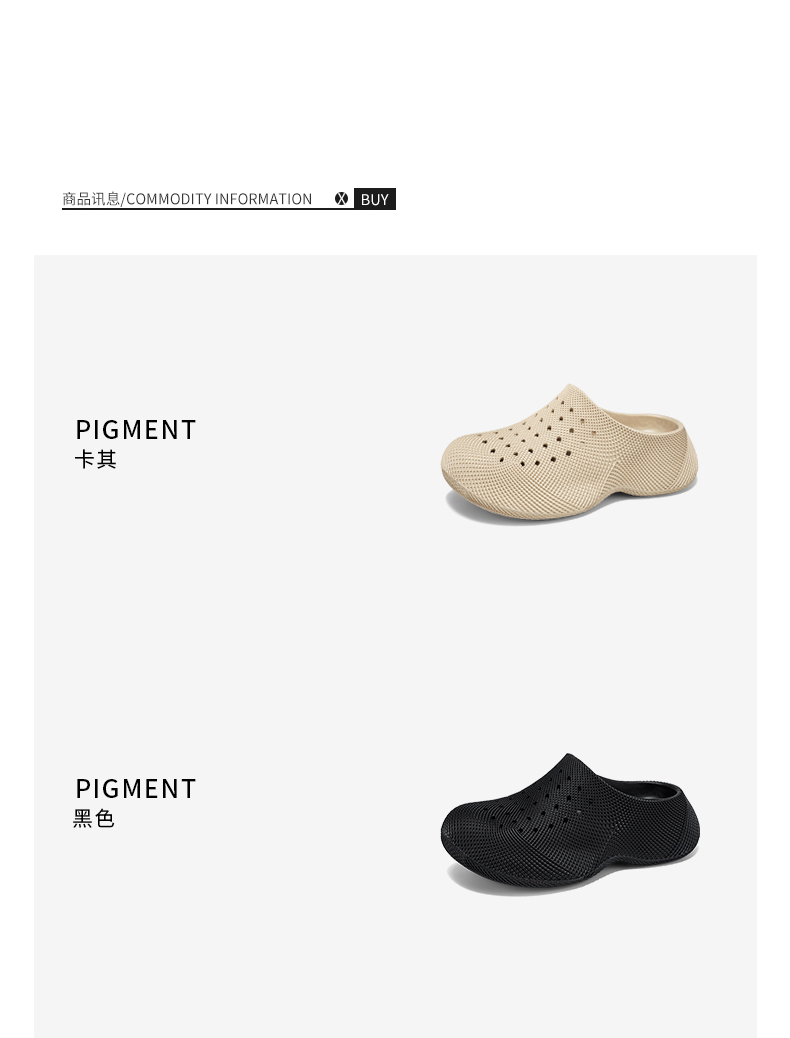Open the black clog product image
790x1038 pixels.
[569, 822]
